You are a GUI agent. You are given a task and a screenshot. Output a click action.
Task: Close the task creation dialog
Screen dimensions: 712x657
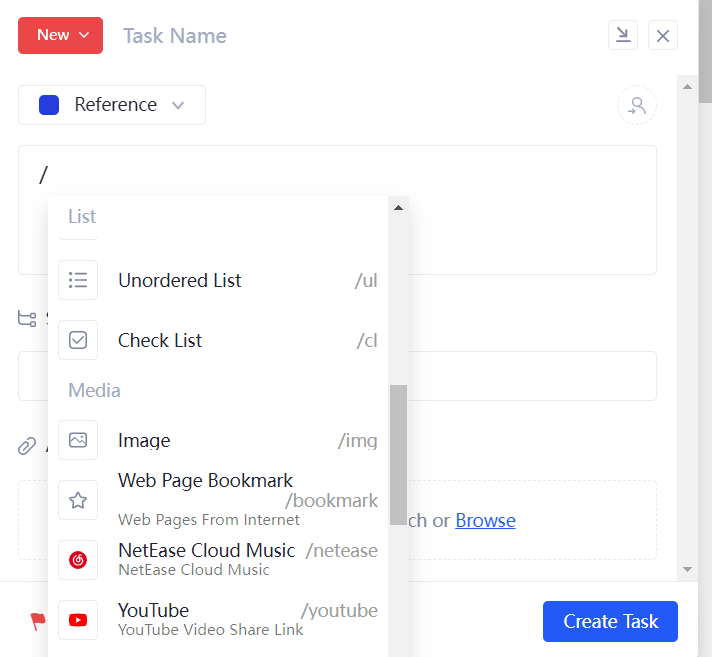pos(663,35)
